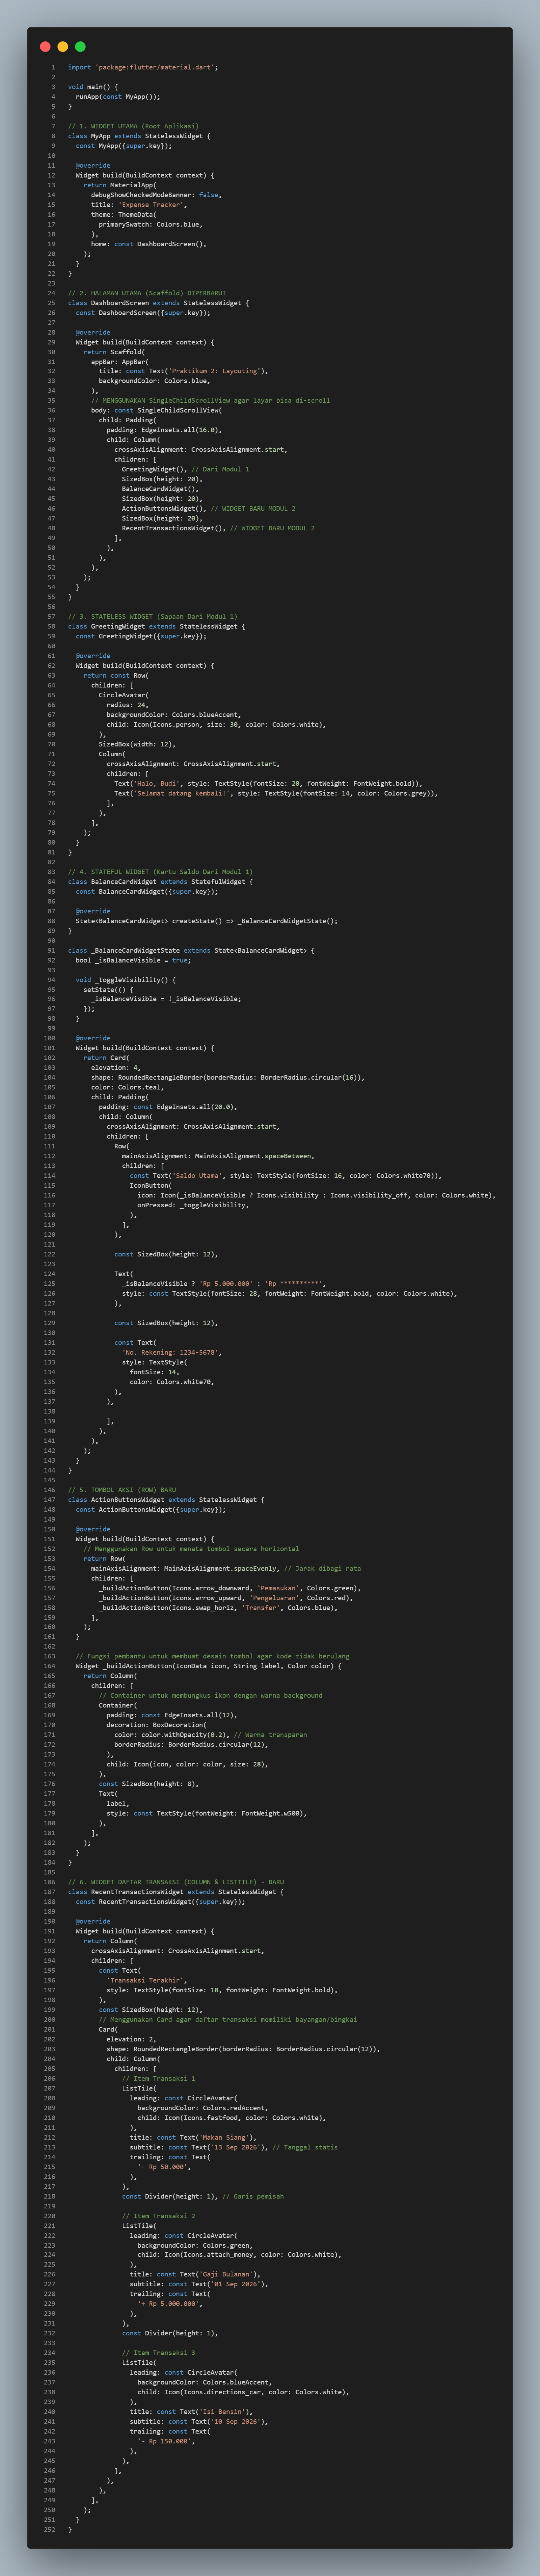Click the Text('Gaji Bulanan') title line
The width and height of the screenshot is (540, 2576).
195,2274
